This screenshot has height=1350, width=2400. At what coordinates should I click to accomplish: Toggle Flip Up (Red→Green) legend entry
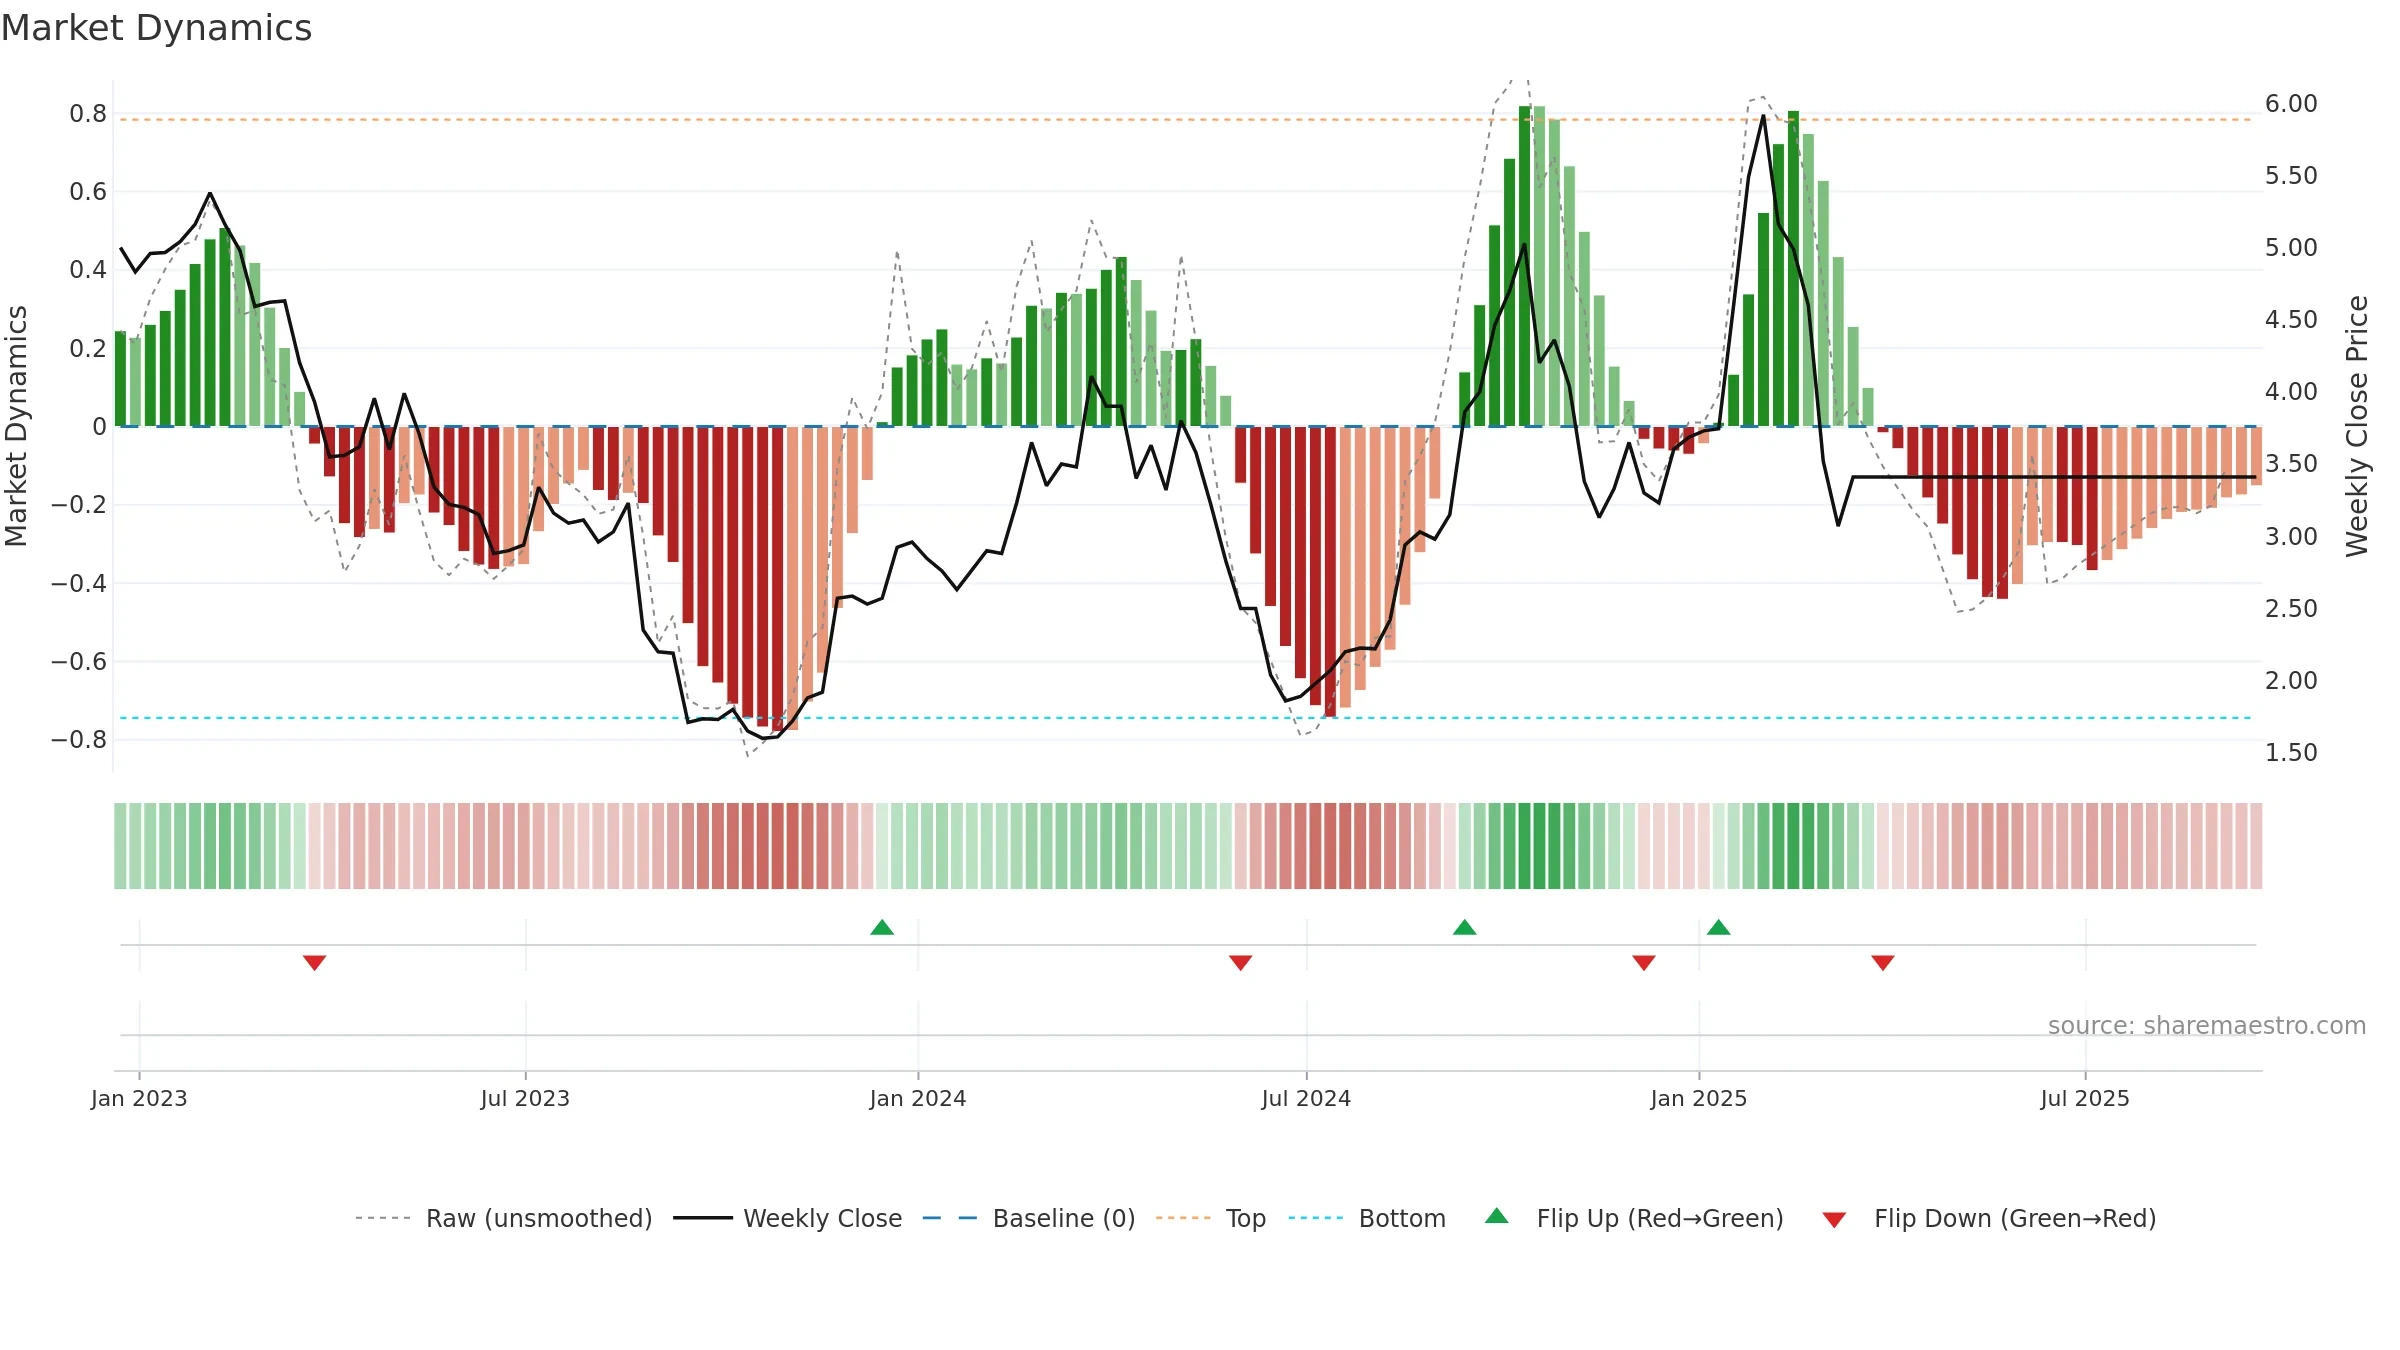coord(1634,1218)
